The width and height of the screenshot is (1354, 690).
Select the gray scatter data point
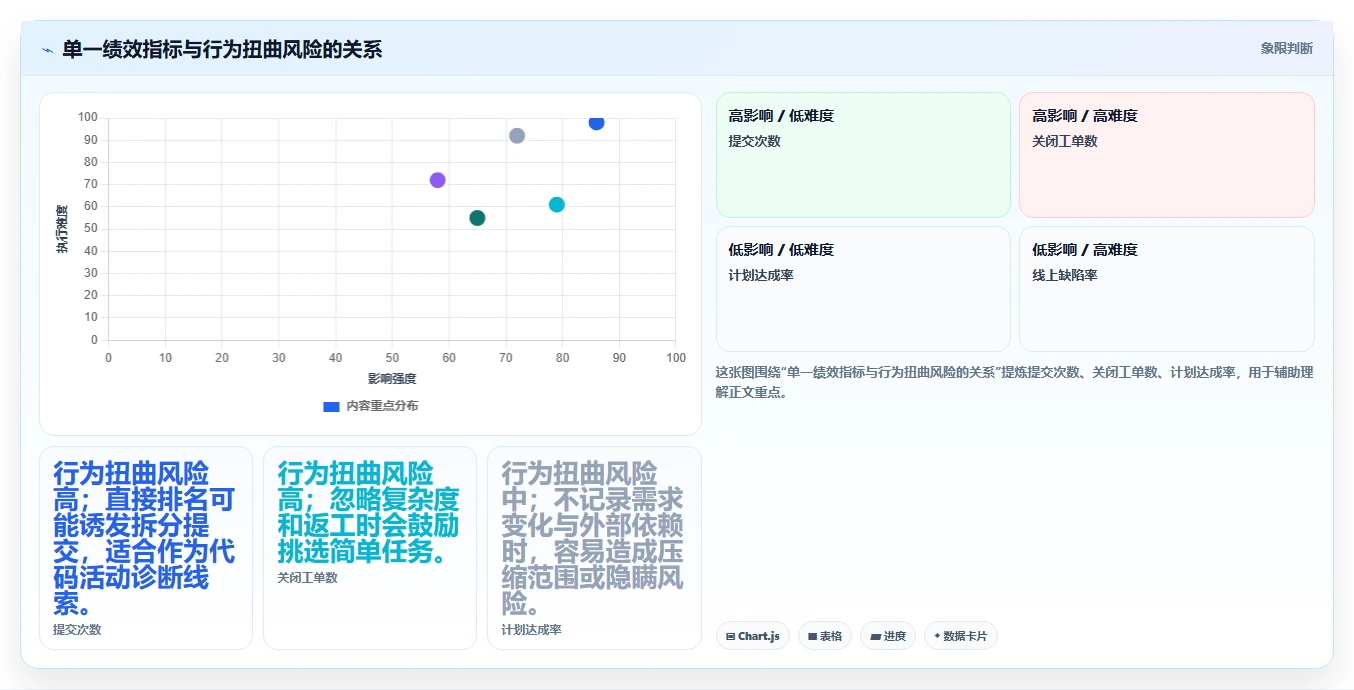pos(517,136)
